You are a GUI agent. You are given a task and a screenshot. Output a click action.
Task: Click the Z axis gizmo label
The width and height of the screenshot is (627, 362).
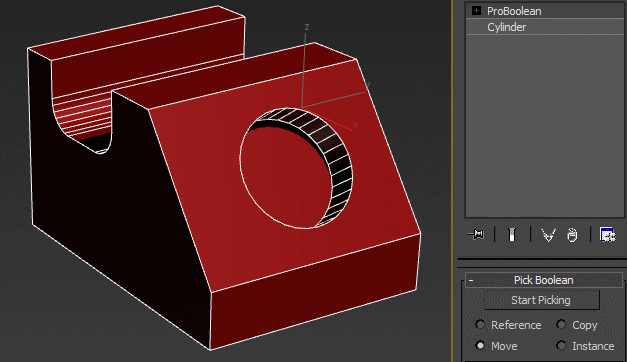(307, 27)
